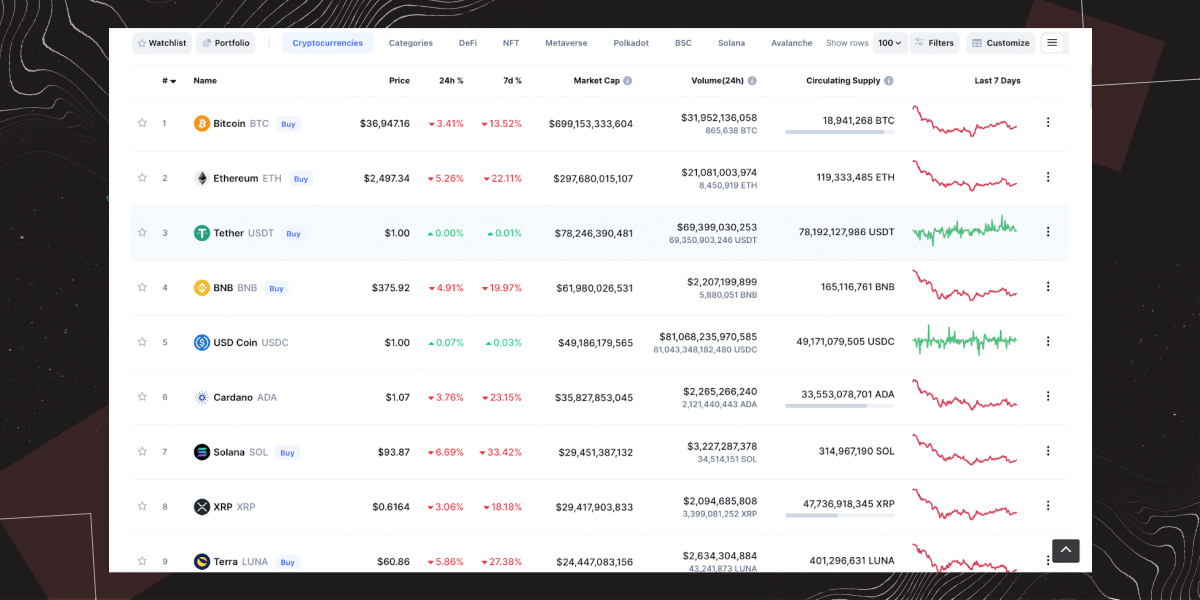The height and width of the screenshot is (600, 1200).
Task: Open the Portfolio button
Action: click(225, 43)
